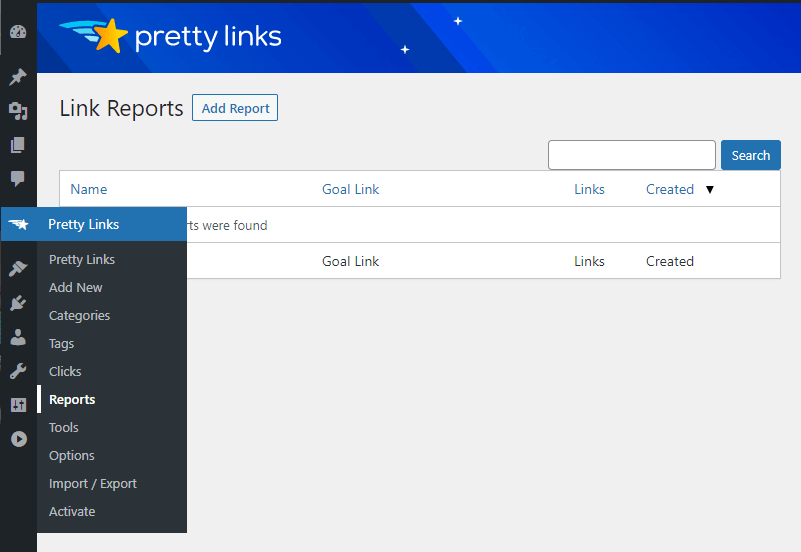This screenshot has height=552, width=801.
Task: Click the 'were found' empty table message
Action: pyautogui.click(x=234, y=226)
